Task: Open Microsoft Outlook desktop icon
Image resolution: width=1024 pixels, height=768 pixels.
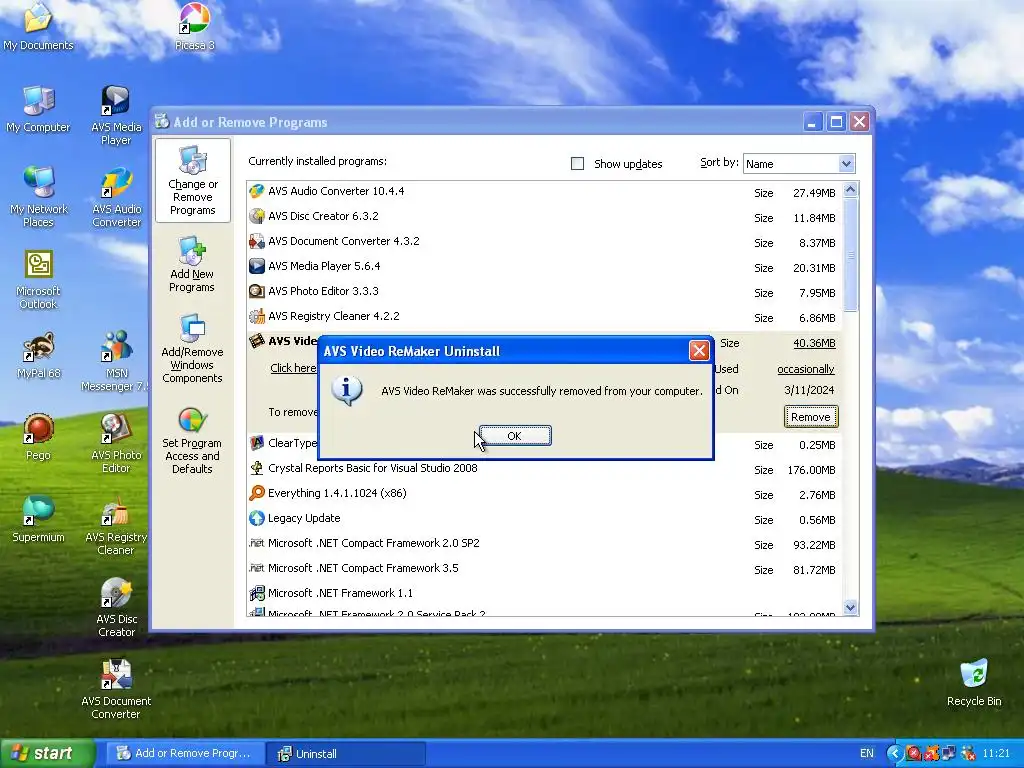Action: [x=39, y=279]
